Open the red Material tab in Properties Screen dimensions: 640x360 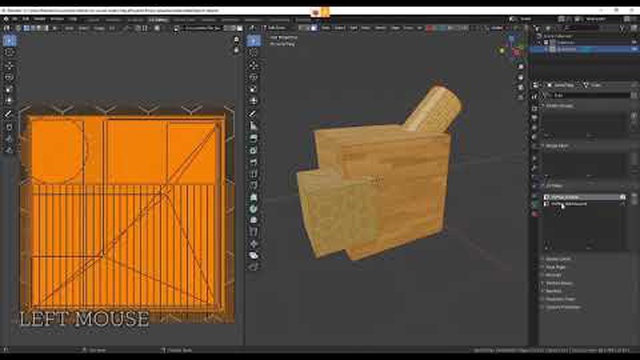tap(535, 213)
